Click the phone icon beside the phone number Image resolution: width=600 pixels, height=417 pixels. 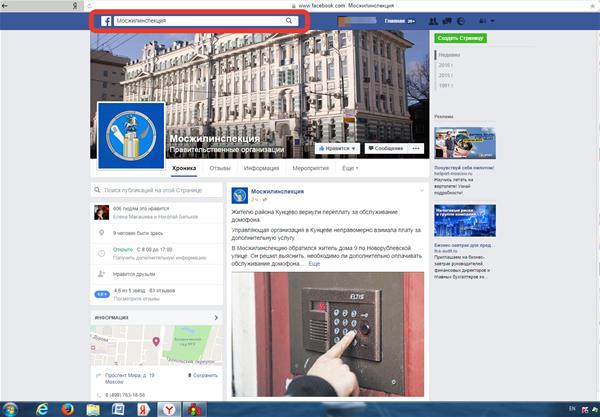(99, 395)
